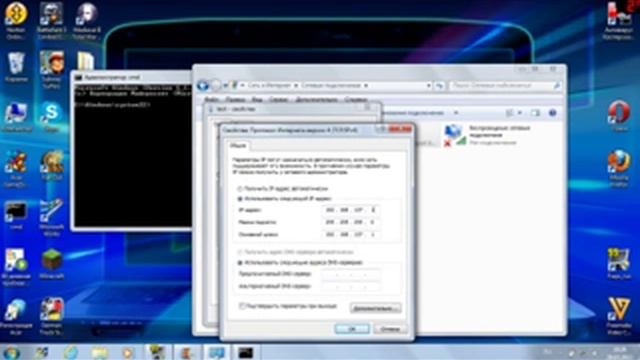
Task: Open the Дополнительно... advanced settings button
Action: (375, 308)
